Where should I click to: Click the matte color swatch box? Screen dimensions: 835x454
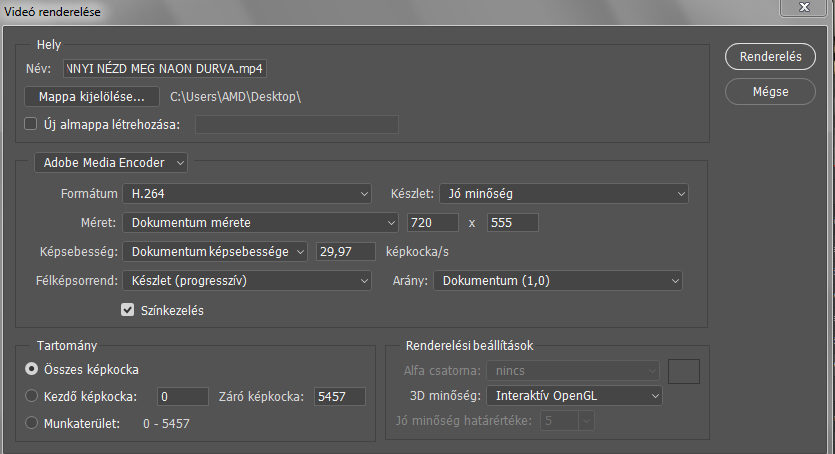pyautogui.click(x=684, y=372)
